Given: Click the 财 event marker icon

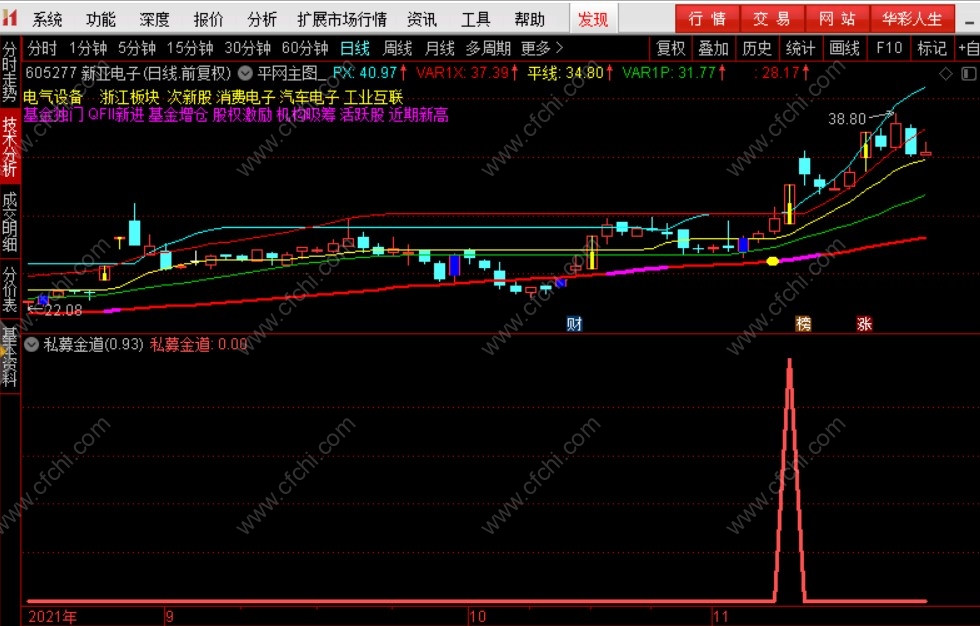Looking at the screenshot, I should (x=574, y=324).
